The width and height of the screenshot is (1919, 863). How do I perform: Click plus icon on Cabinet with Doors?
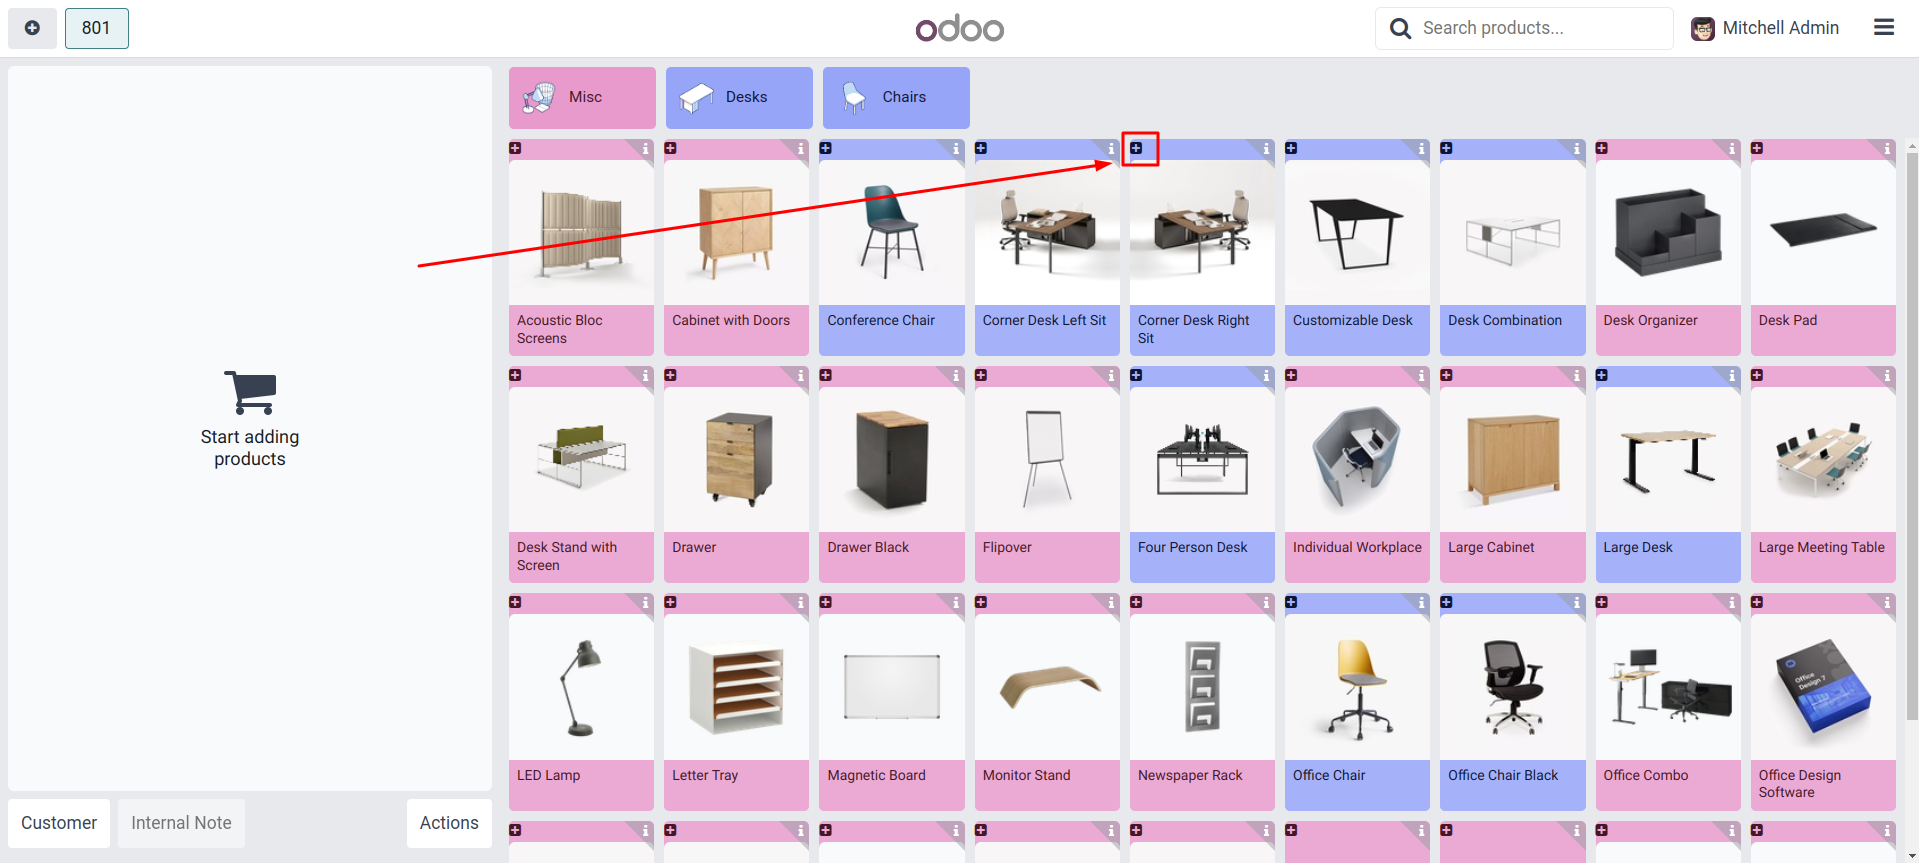[x=671, y=149]
